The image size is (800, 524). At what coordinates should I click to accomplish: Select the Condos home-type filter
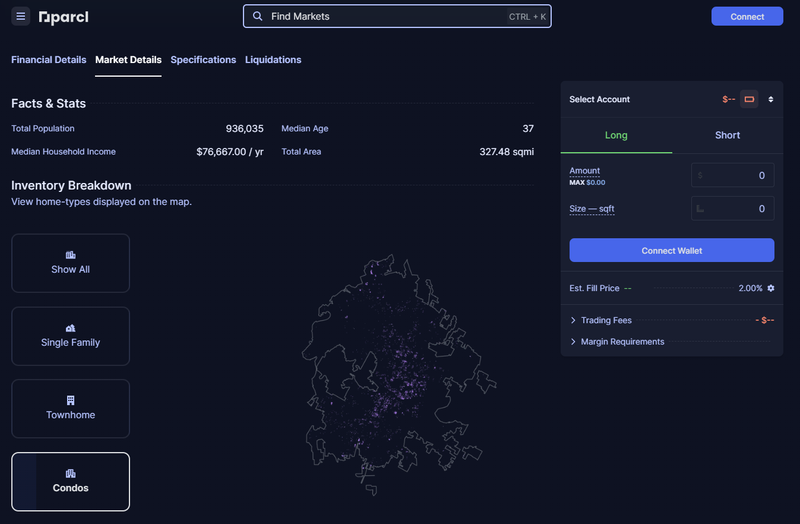[70, 481]
